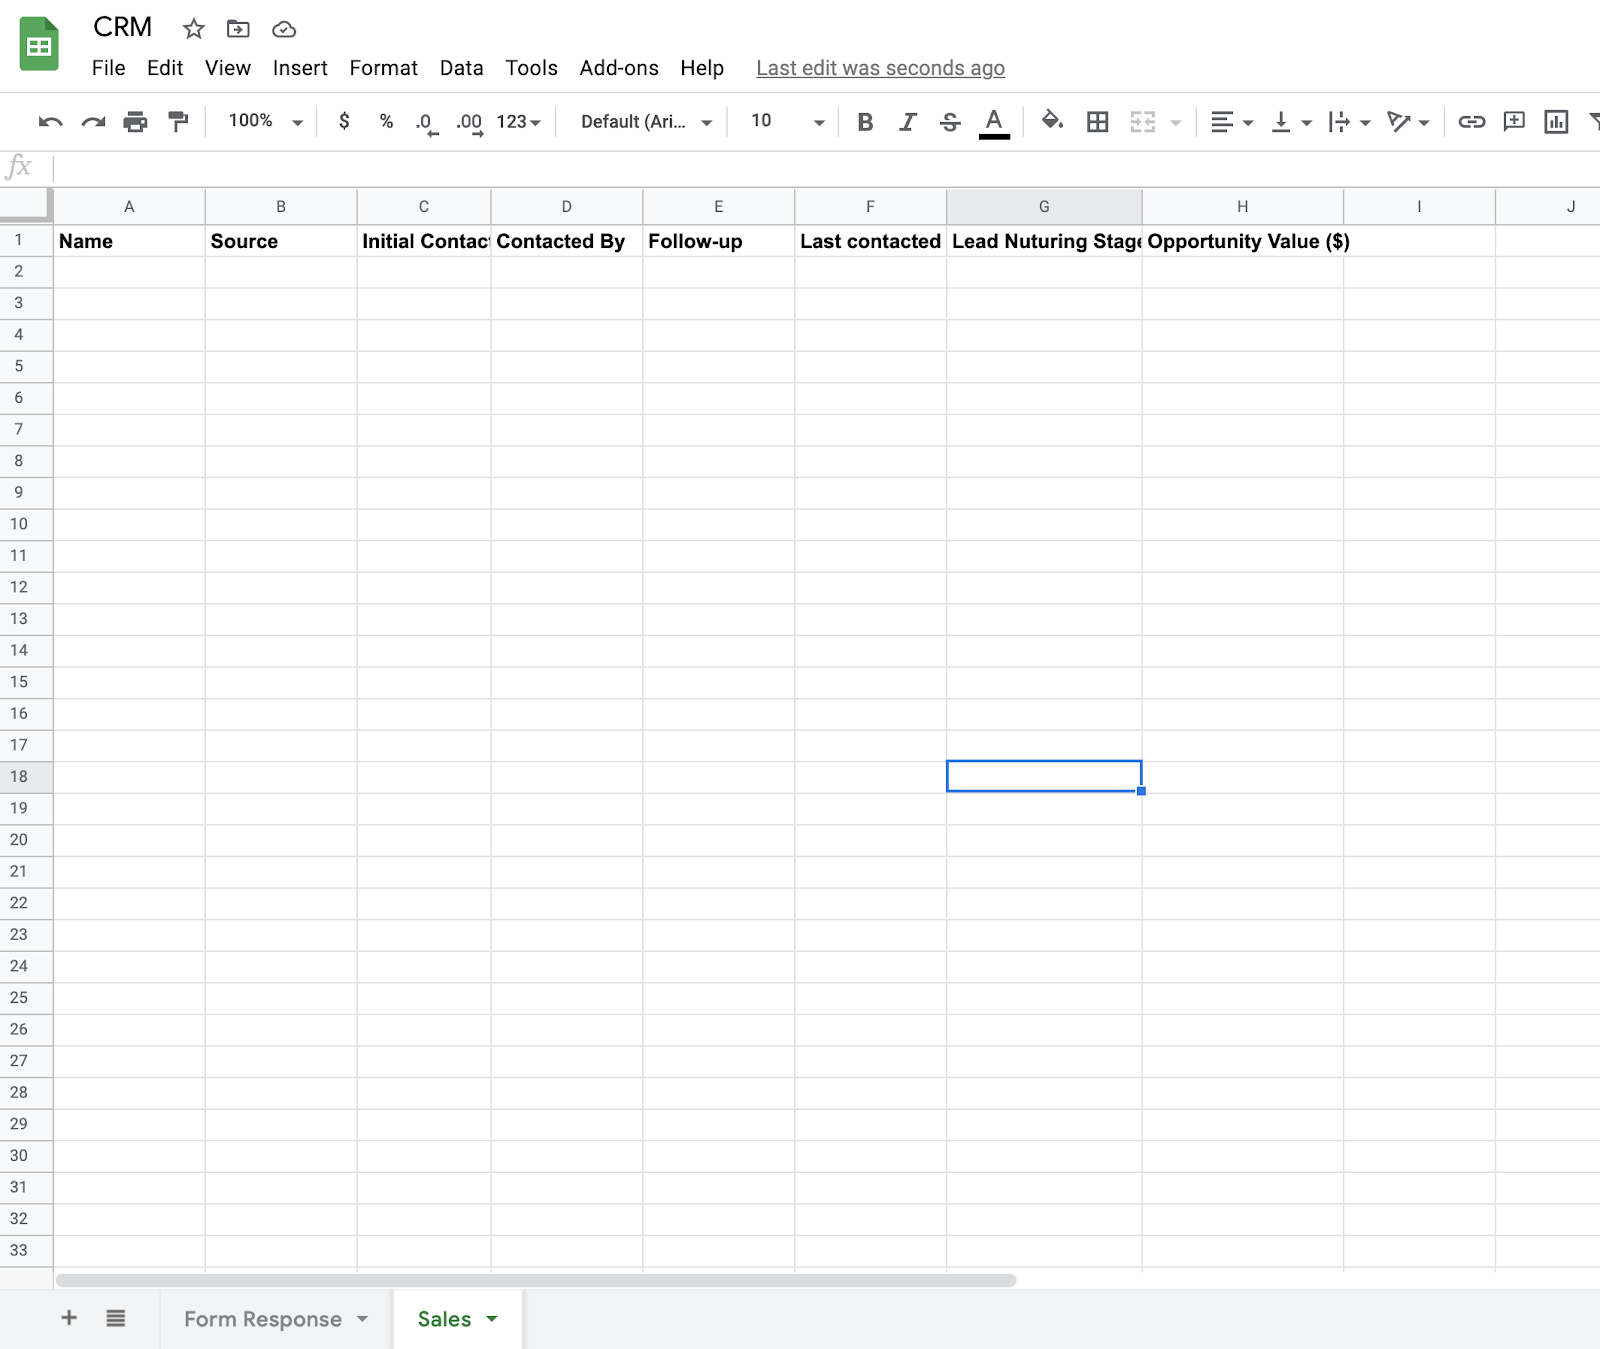Open the fill color tool
The width and height of the screenshot is (1600, 1349).
point(1052,121)
